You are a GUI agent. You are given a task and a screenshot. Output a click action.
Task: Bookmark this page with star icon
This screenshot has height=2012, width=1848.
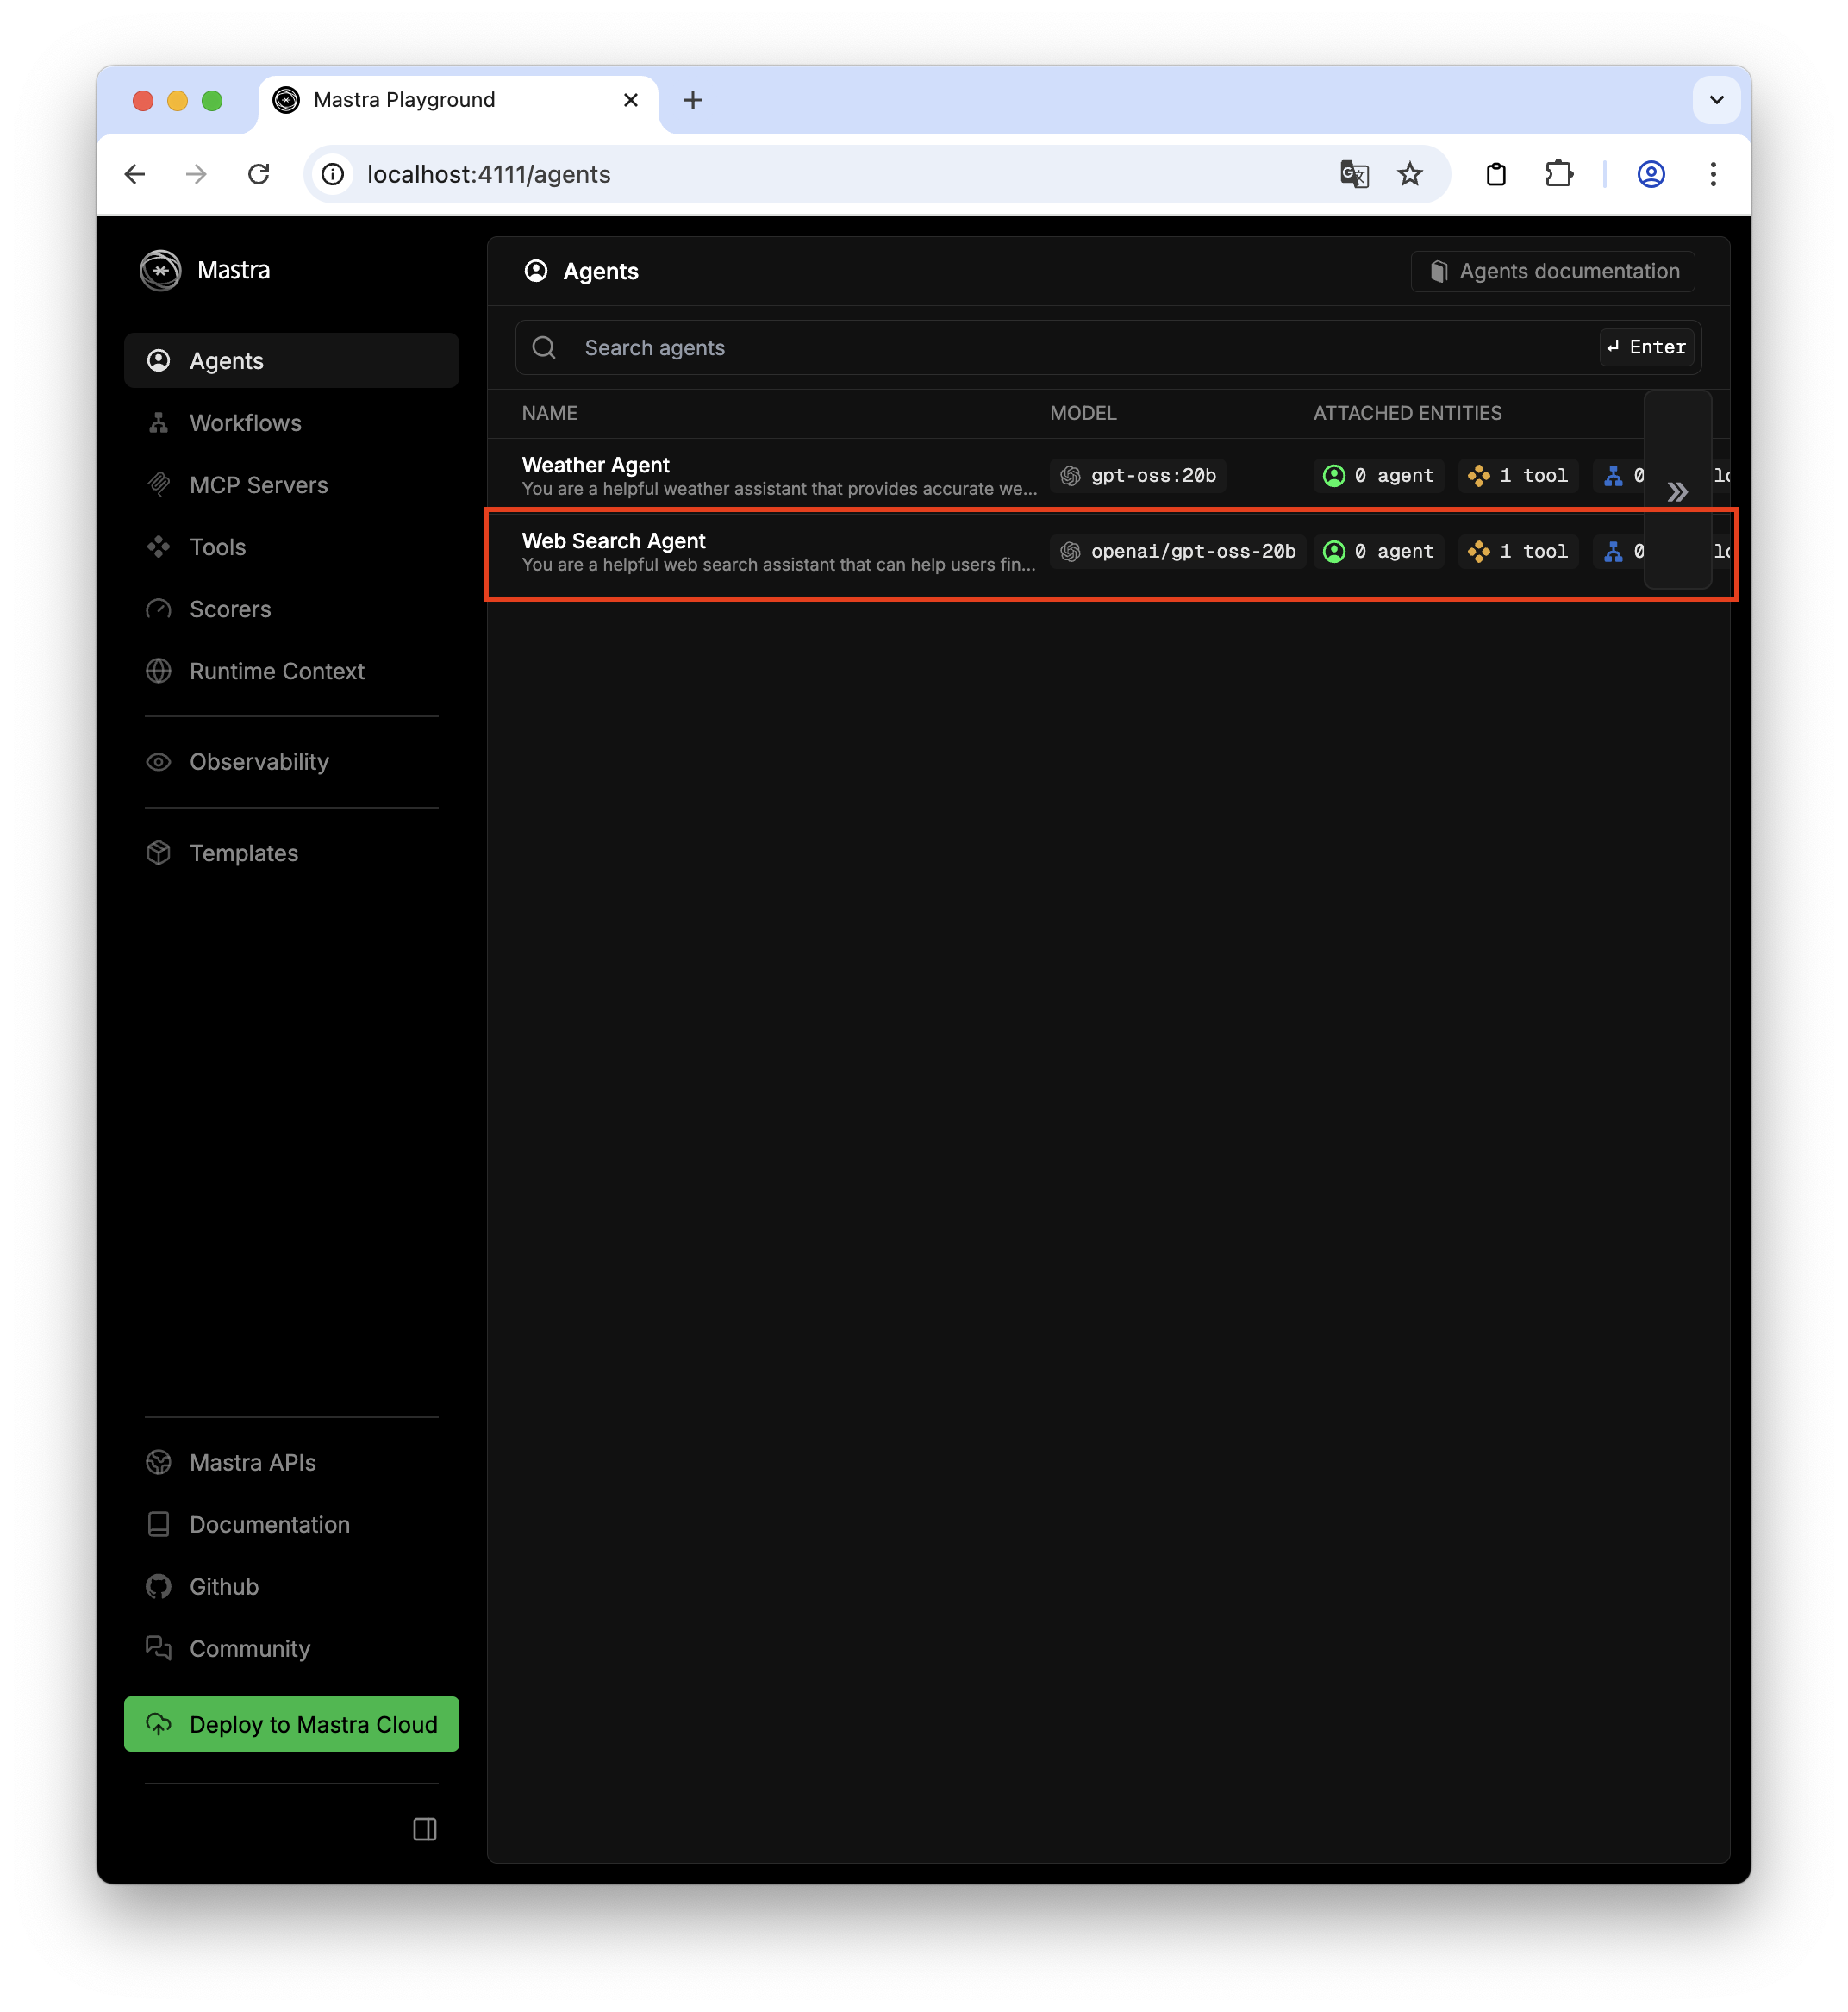pyautogui.click(x=1410, y=174)
